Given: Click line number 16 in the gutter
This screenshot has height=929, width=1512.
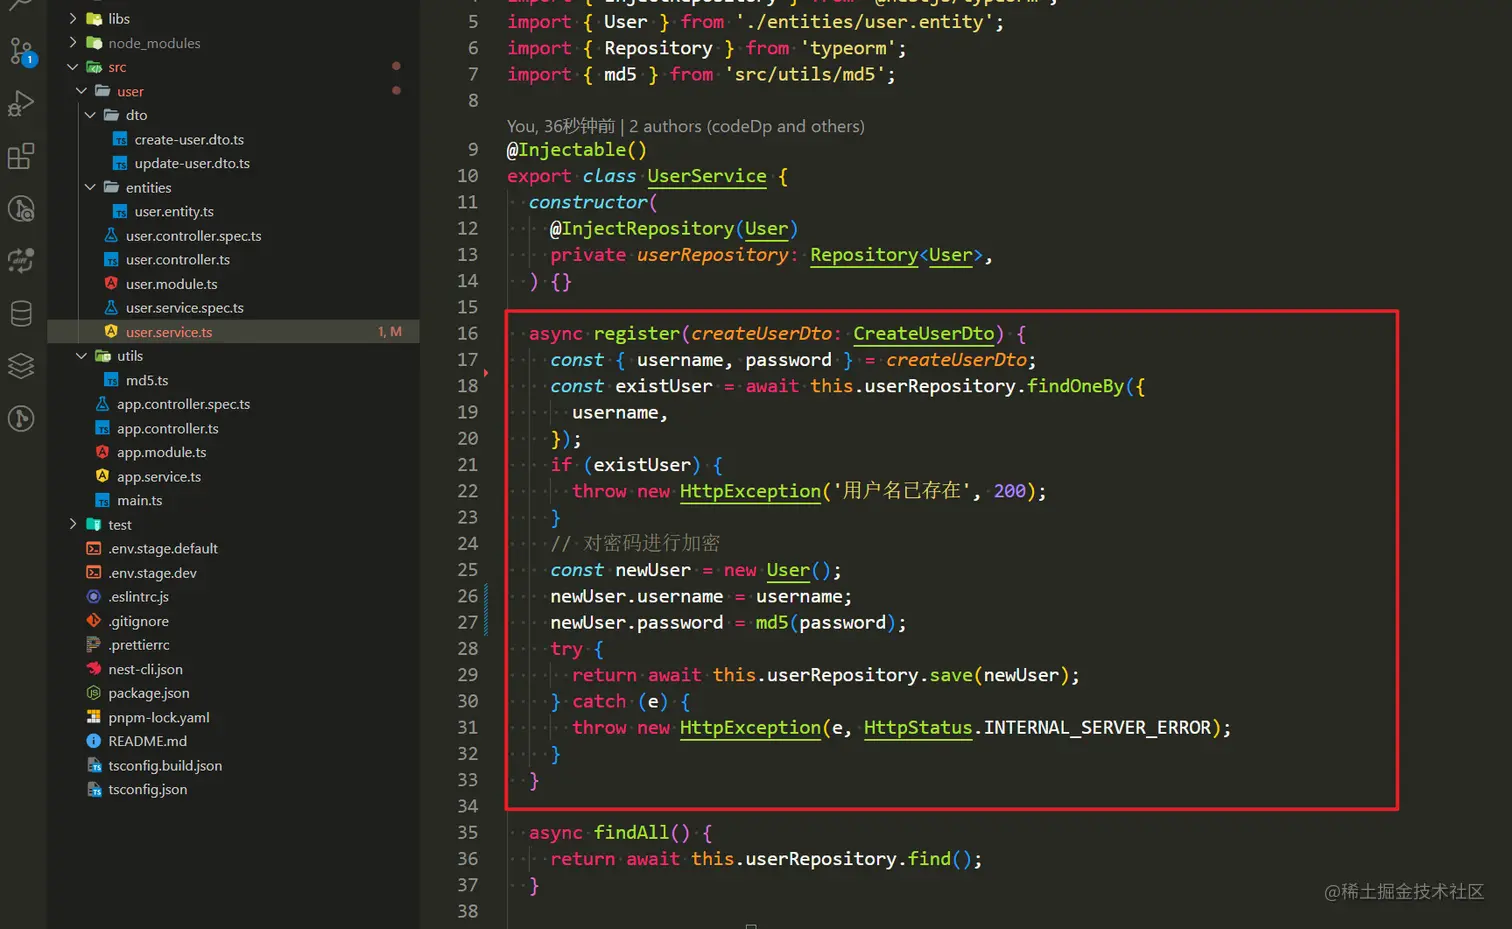Looking at the screenshot, I should [468, 333].
